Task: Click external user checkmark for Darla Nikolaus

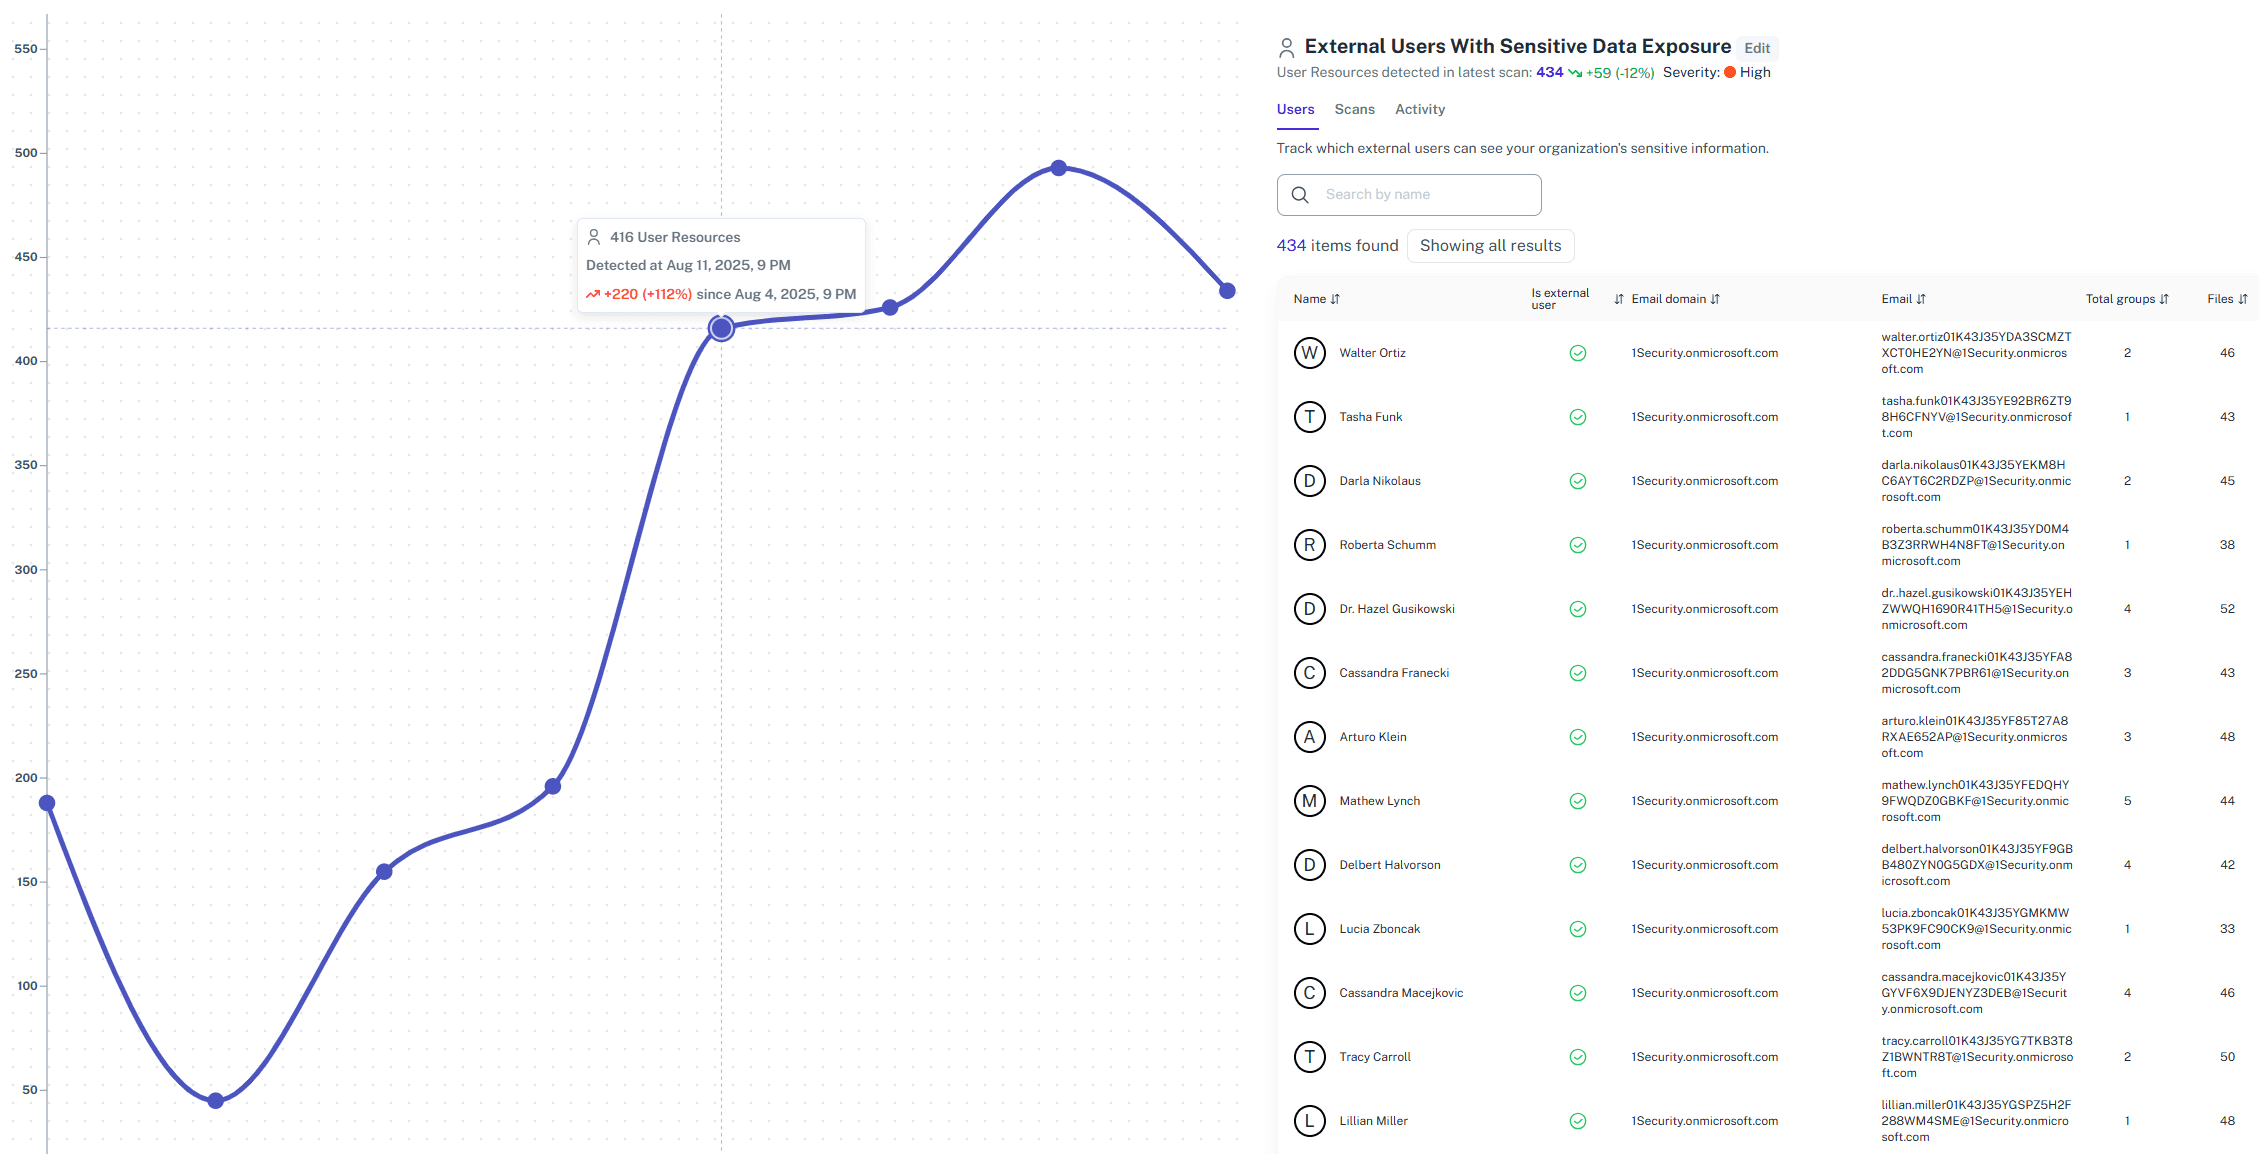Action: tap(1577, 481)
